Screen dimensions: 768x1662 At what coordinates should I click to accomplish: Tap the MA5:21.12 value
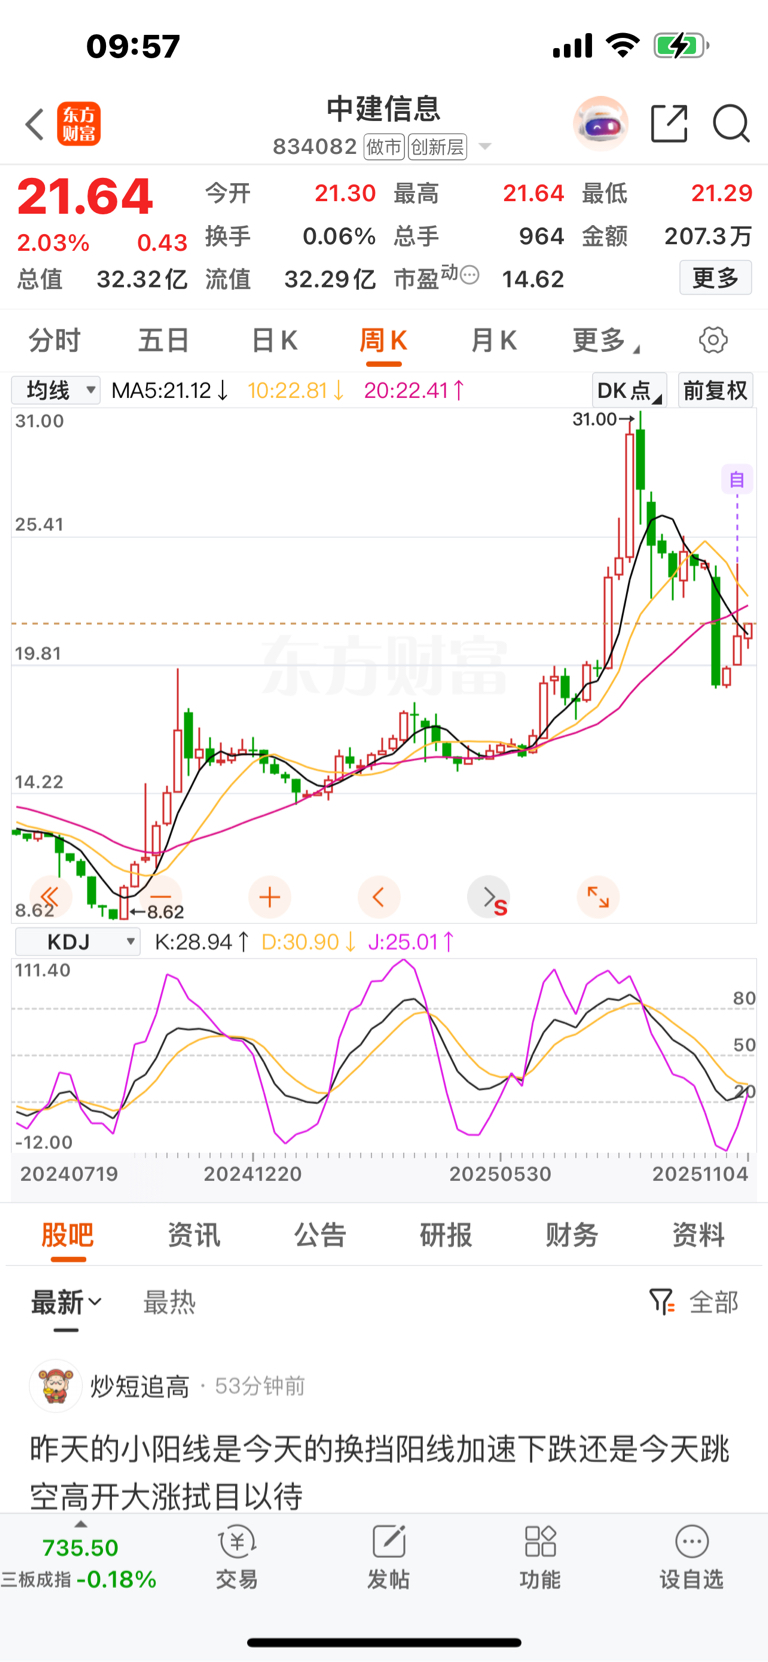point(170,390)
